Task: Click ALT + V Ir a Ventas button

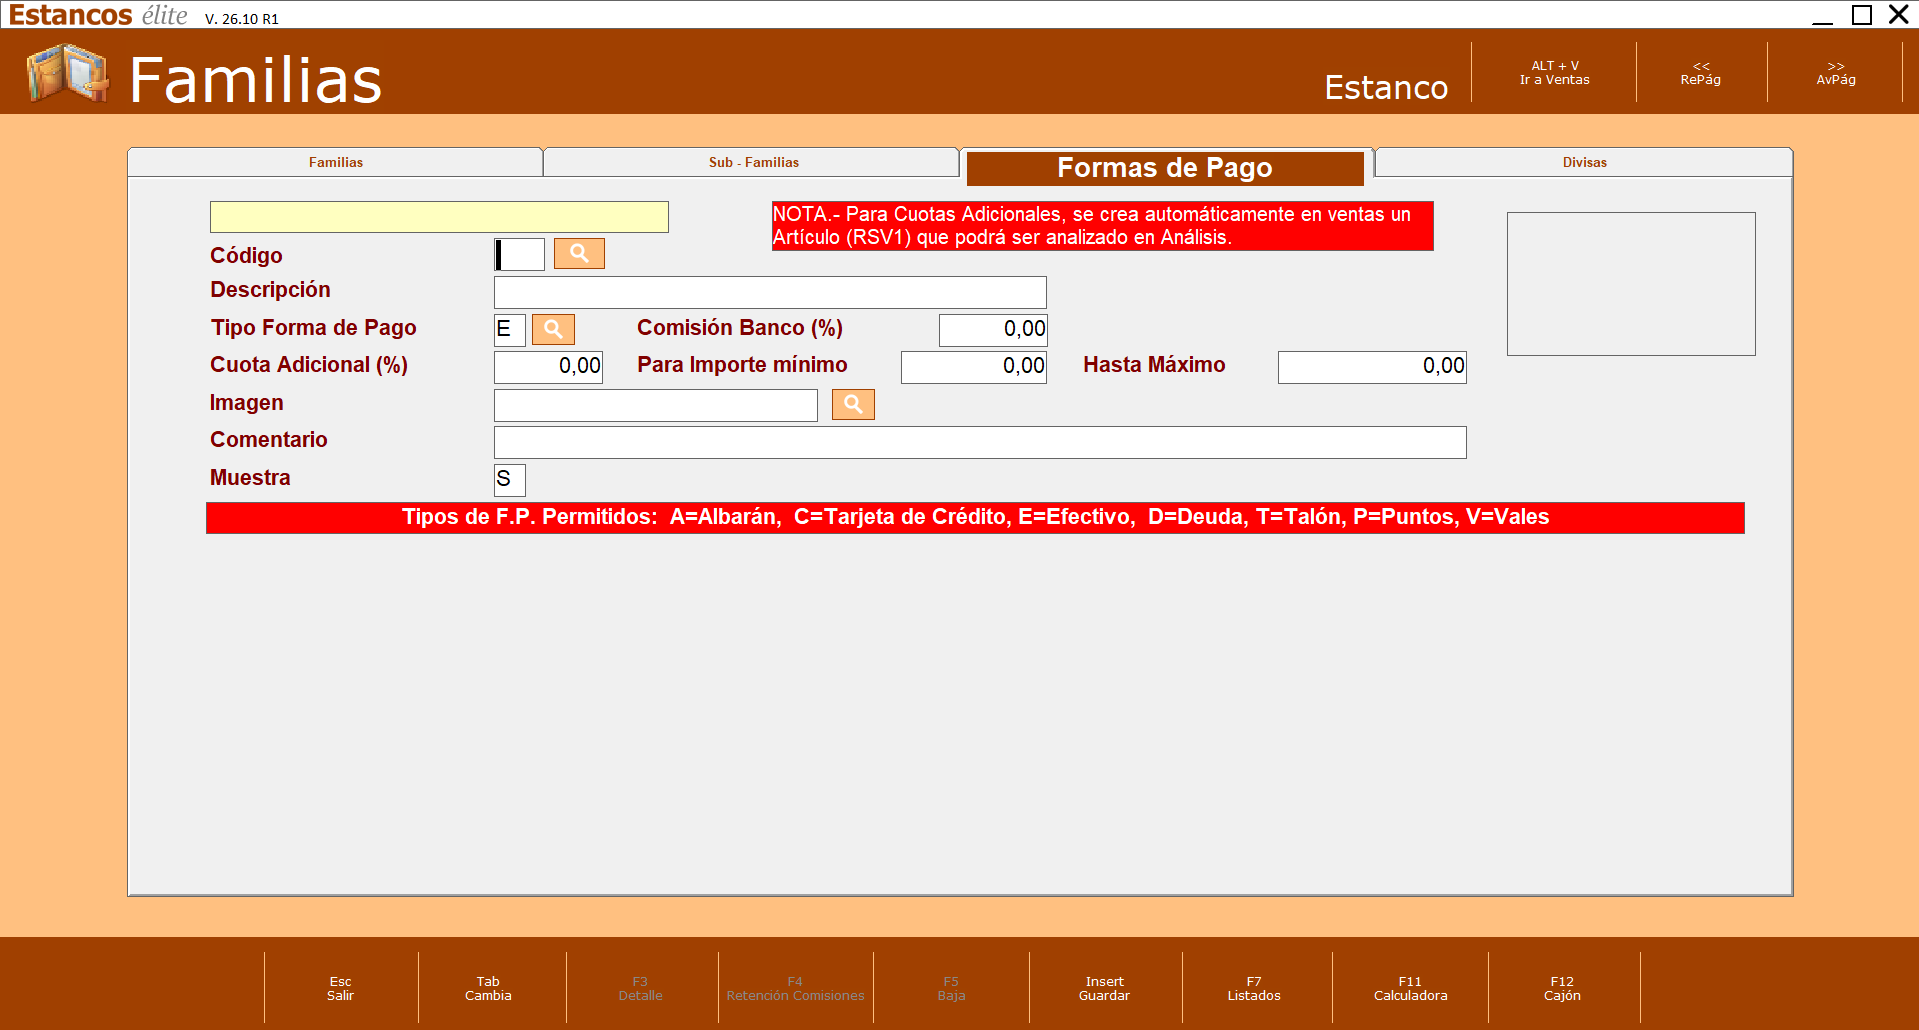Action: pos(1554,73)
